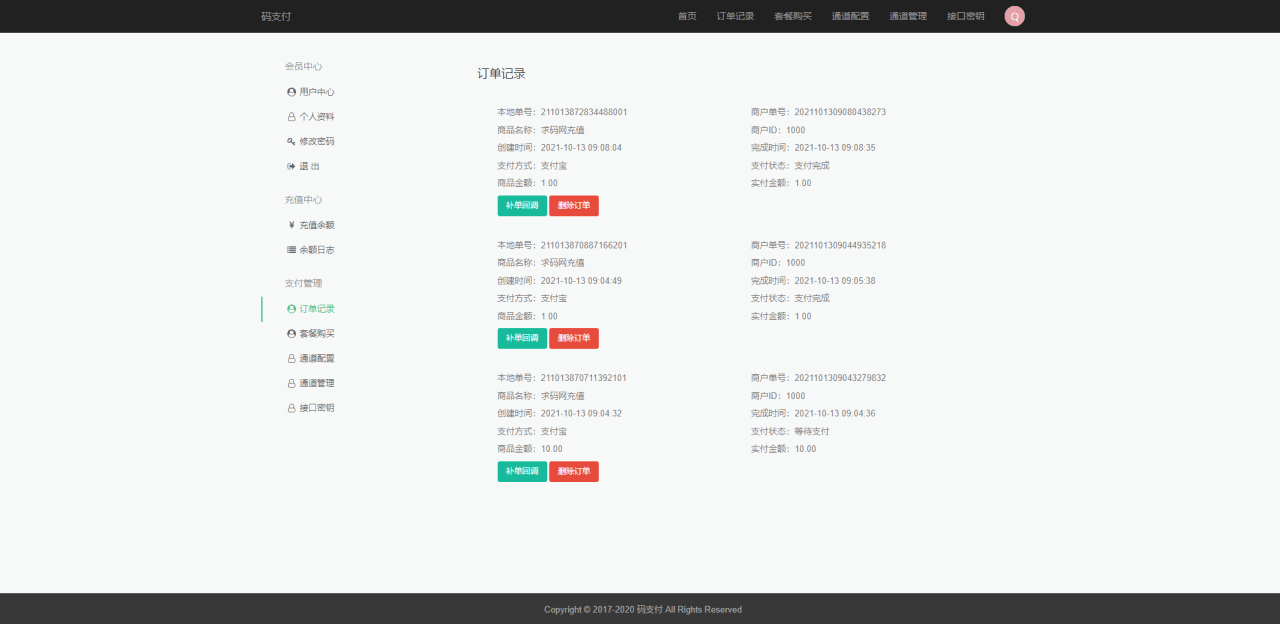Go to 首页 in top navigation

(687, 16)
